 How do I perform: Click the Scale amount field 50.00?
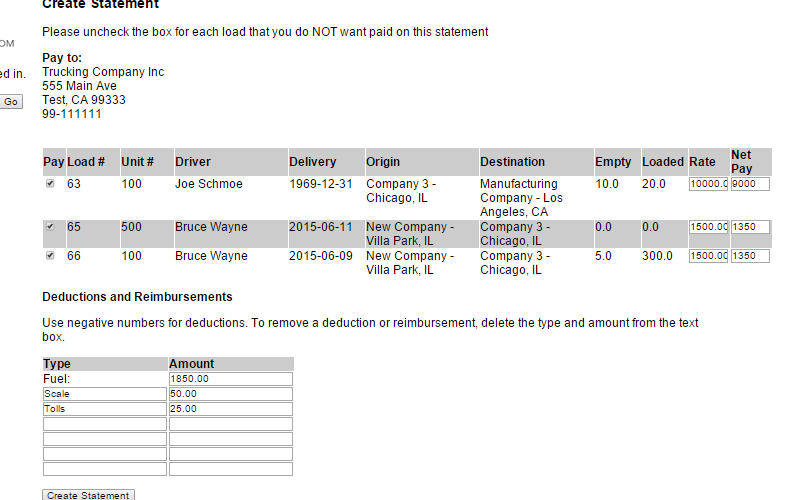coord(231,394)
